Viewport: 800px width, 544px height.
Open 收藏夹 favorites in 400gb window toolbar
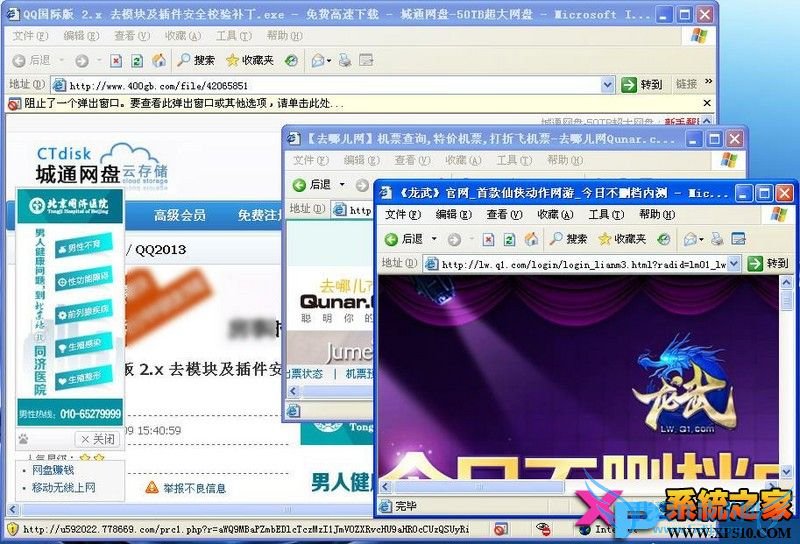coord(250,60)
